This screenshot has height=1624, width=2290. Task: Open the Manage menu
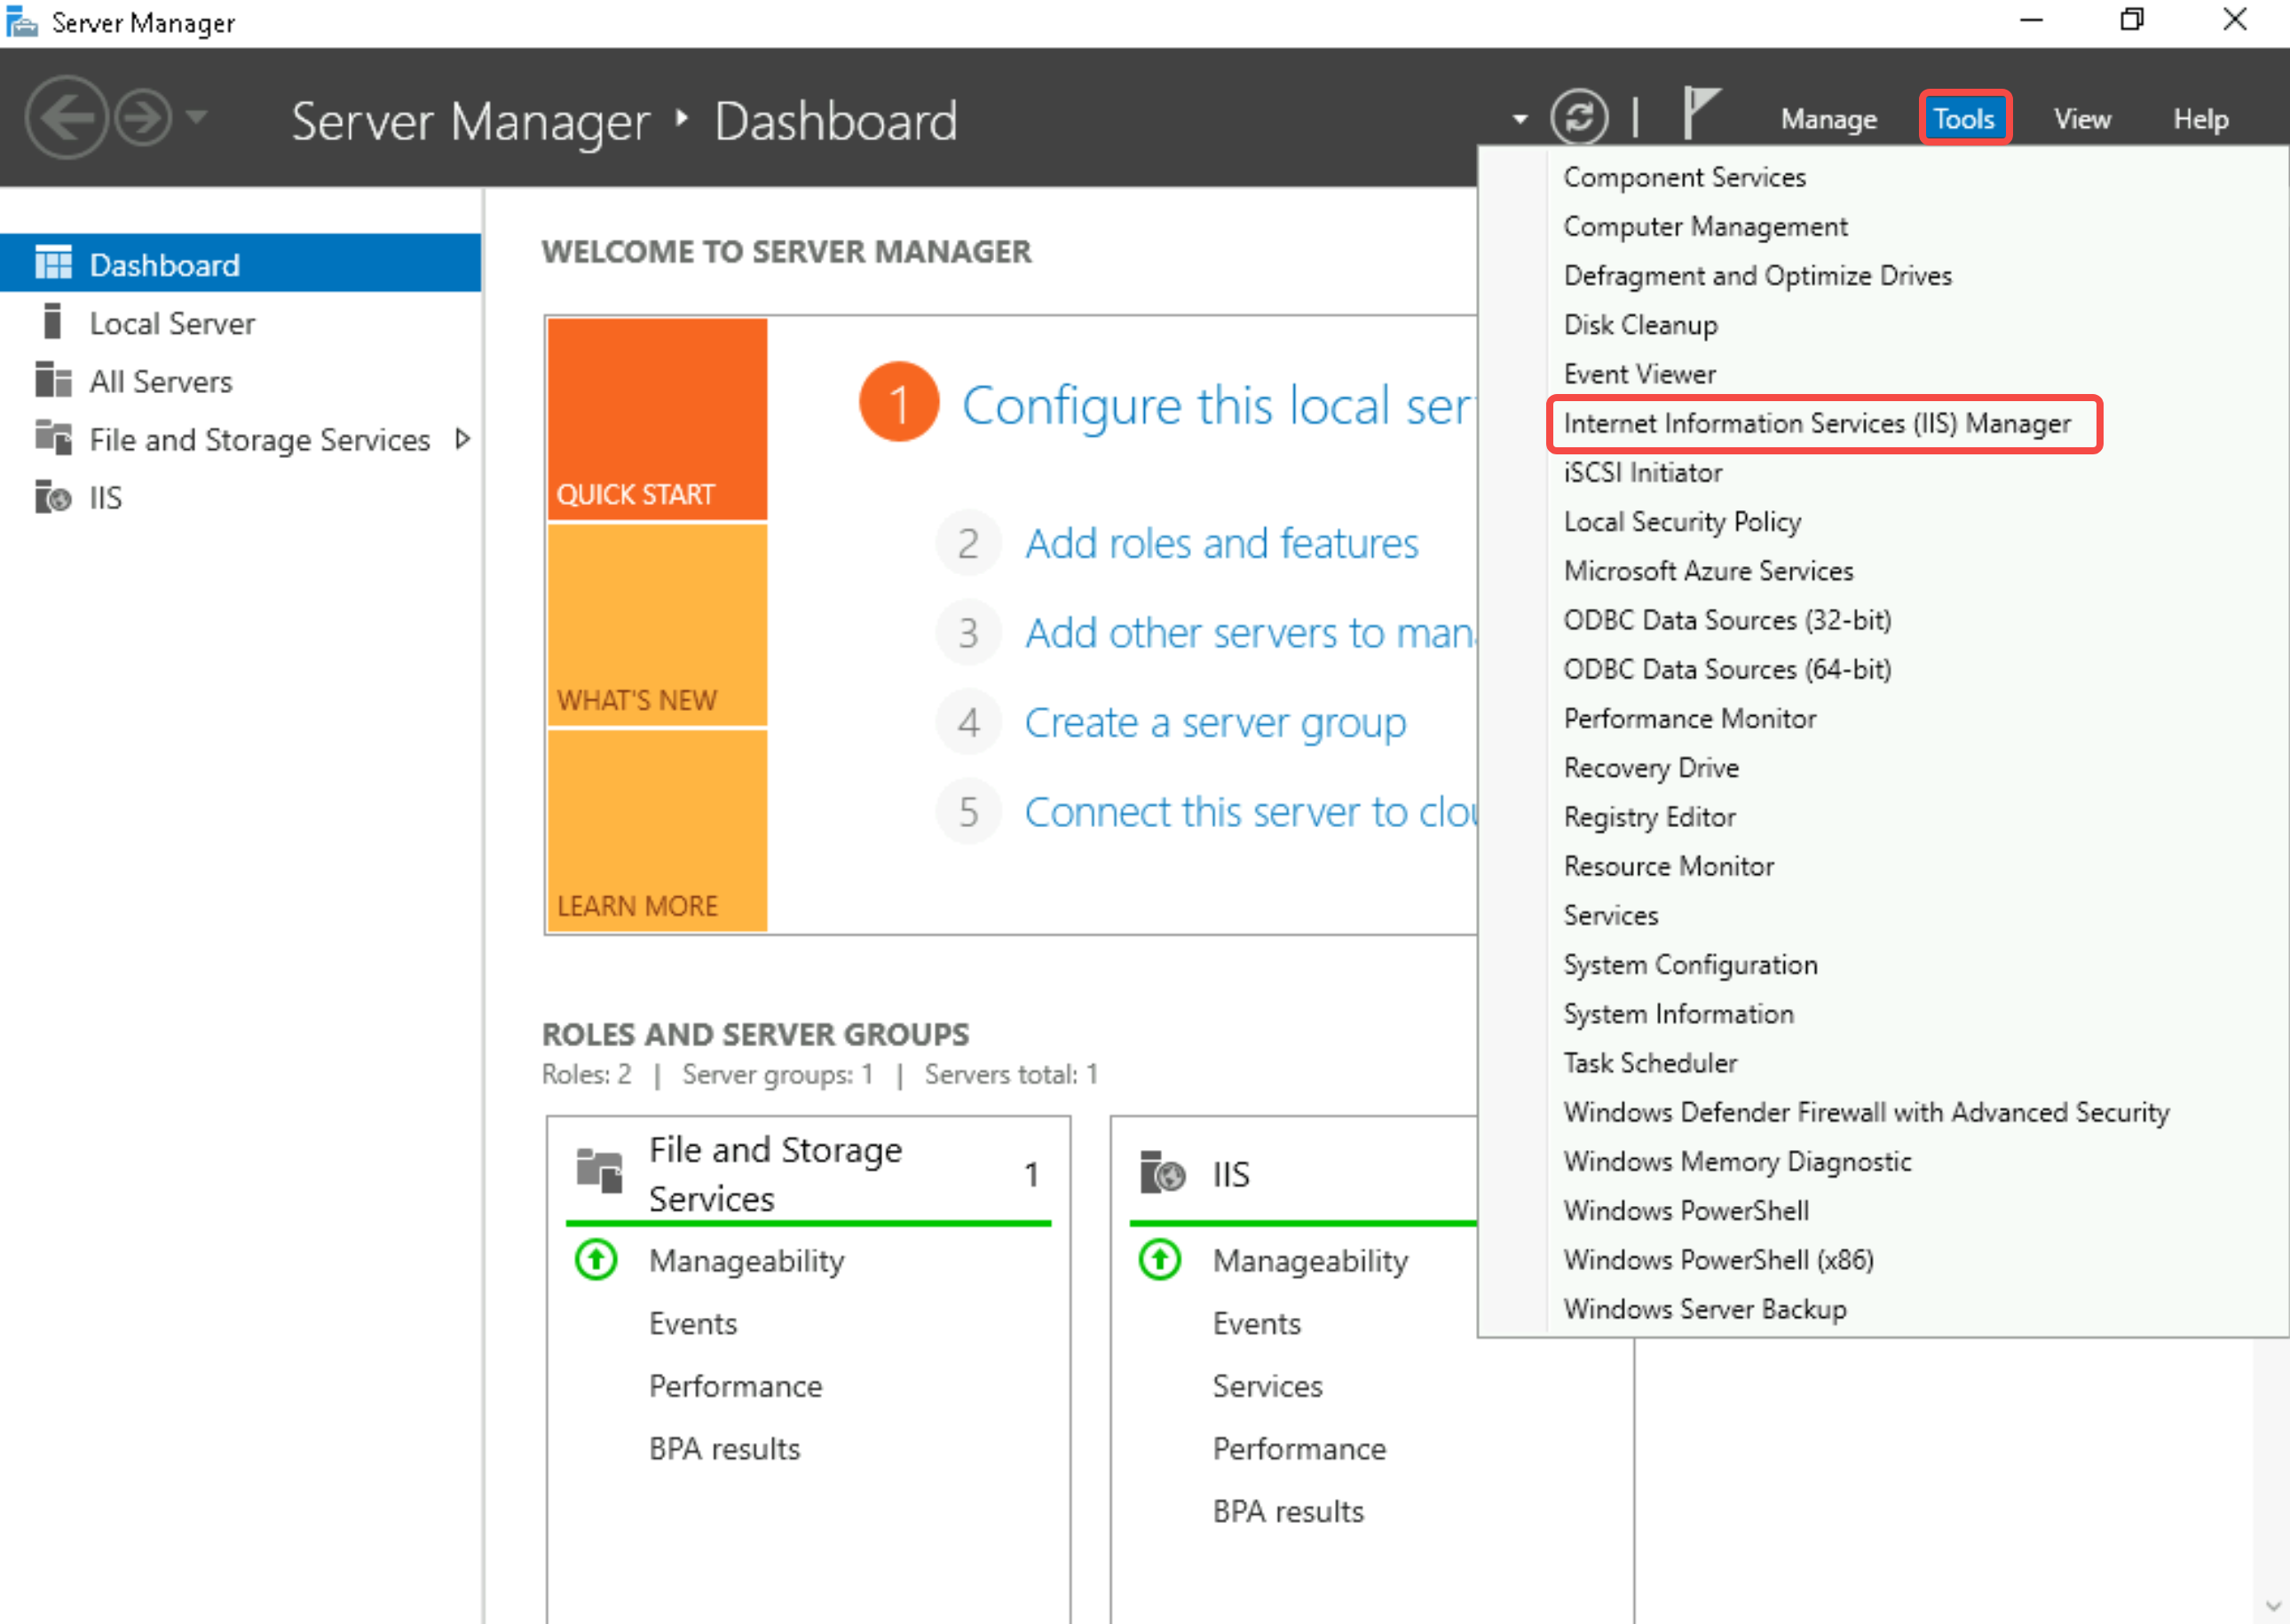click(x=1828, y=119)
